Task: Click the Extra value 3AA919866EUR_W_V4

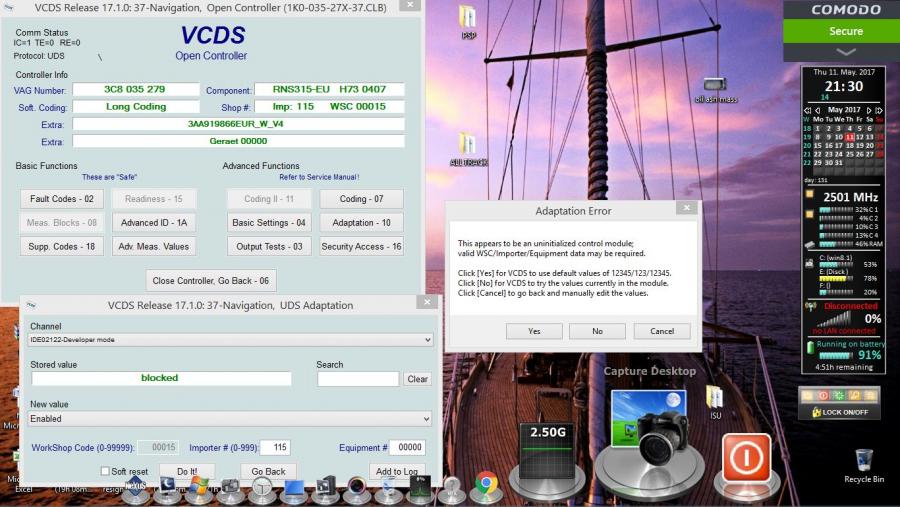Action: click(x=238, y=124)
